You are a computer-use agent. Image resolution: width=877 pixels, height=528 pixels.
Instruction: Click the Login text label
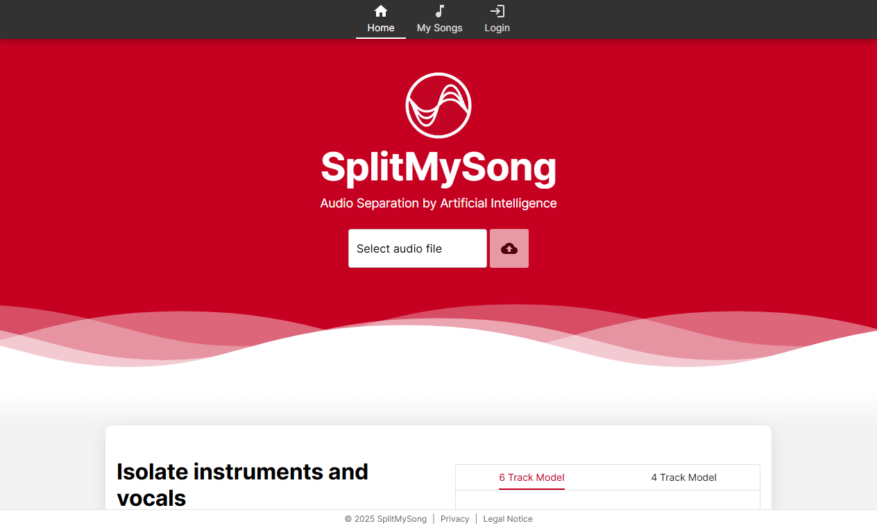coord(497,28)
